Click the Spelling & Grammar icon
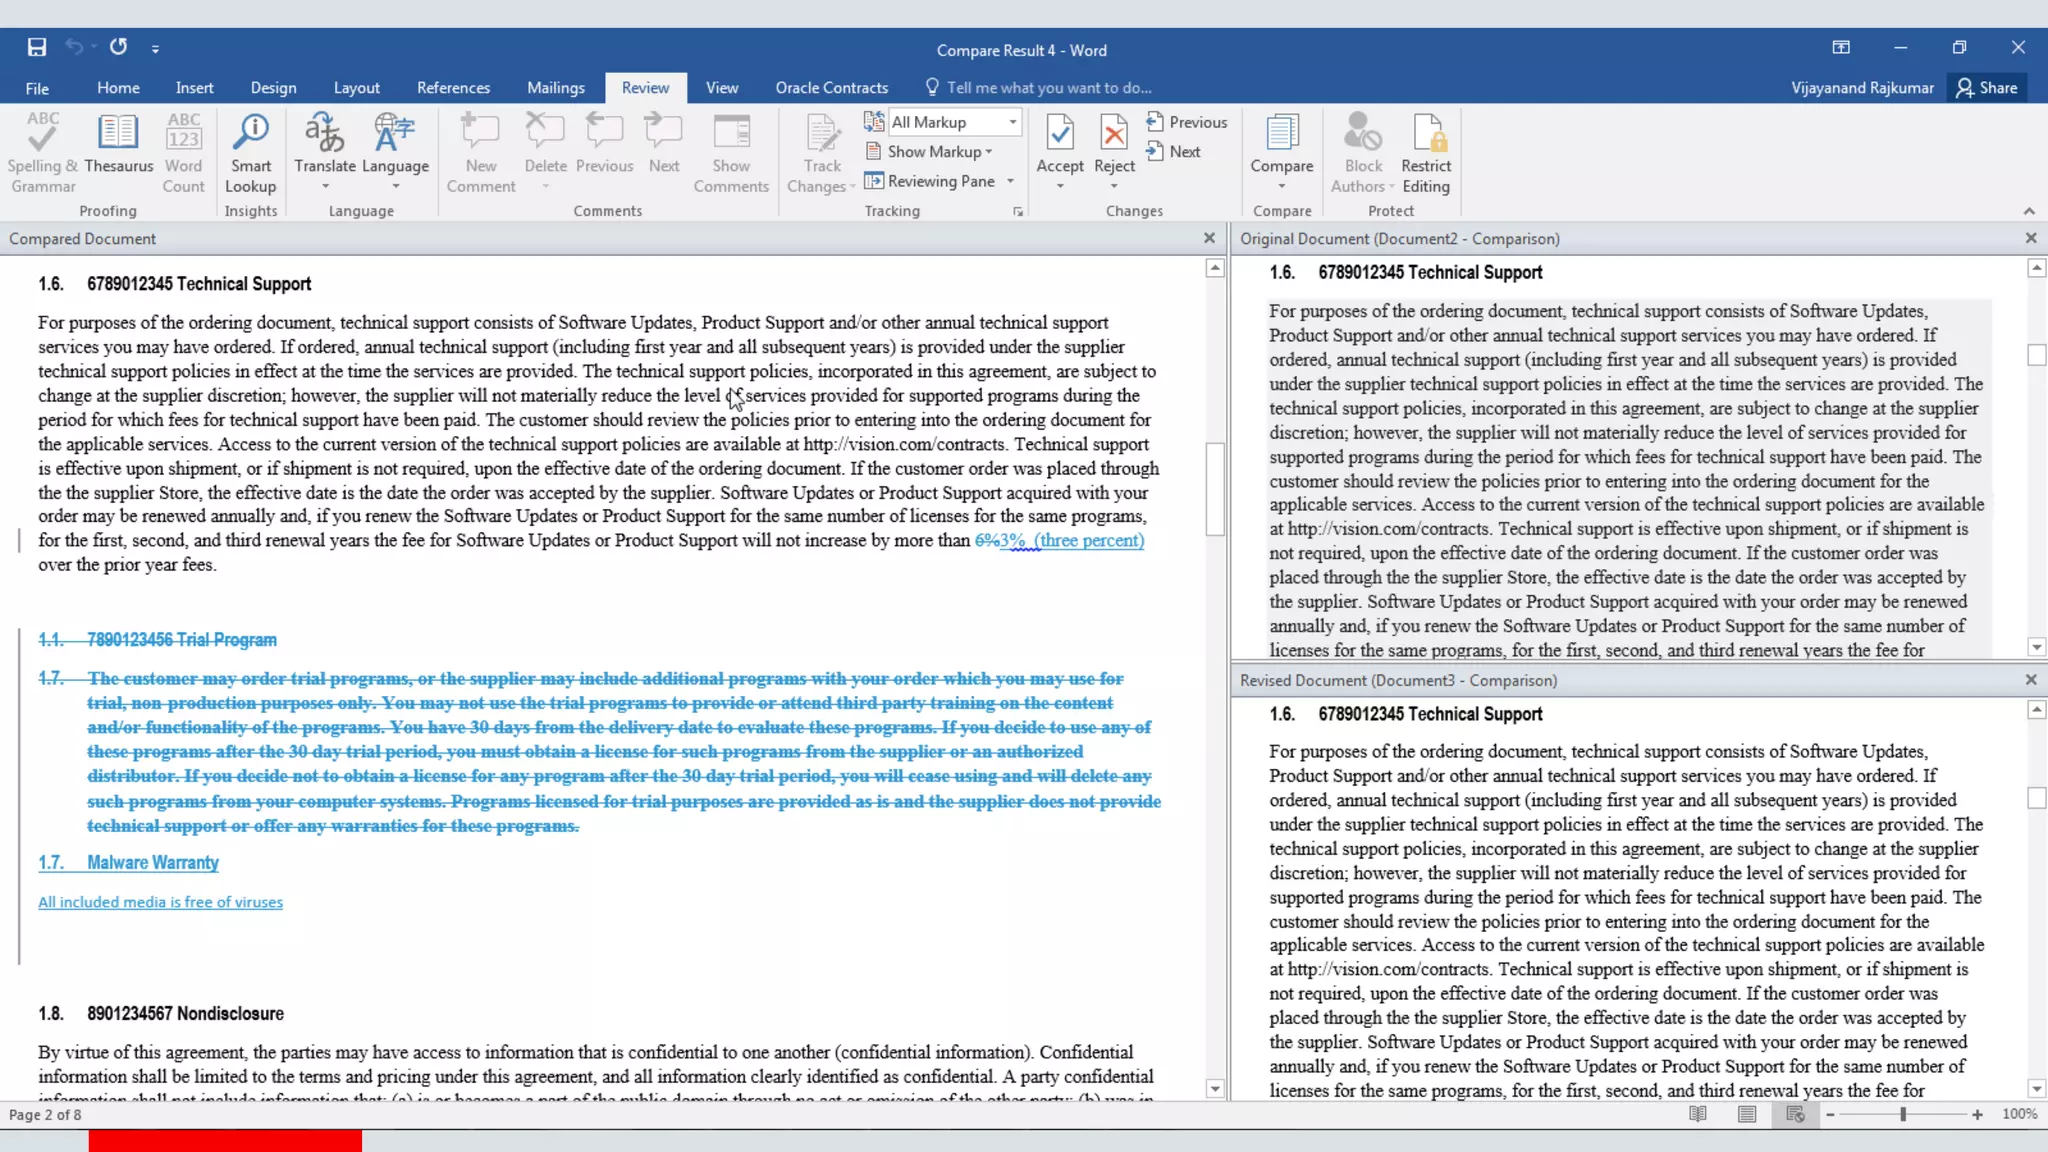This screenshot has height=1152, width=2048. (x=43, y=134)
